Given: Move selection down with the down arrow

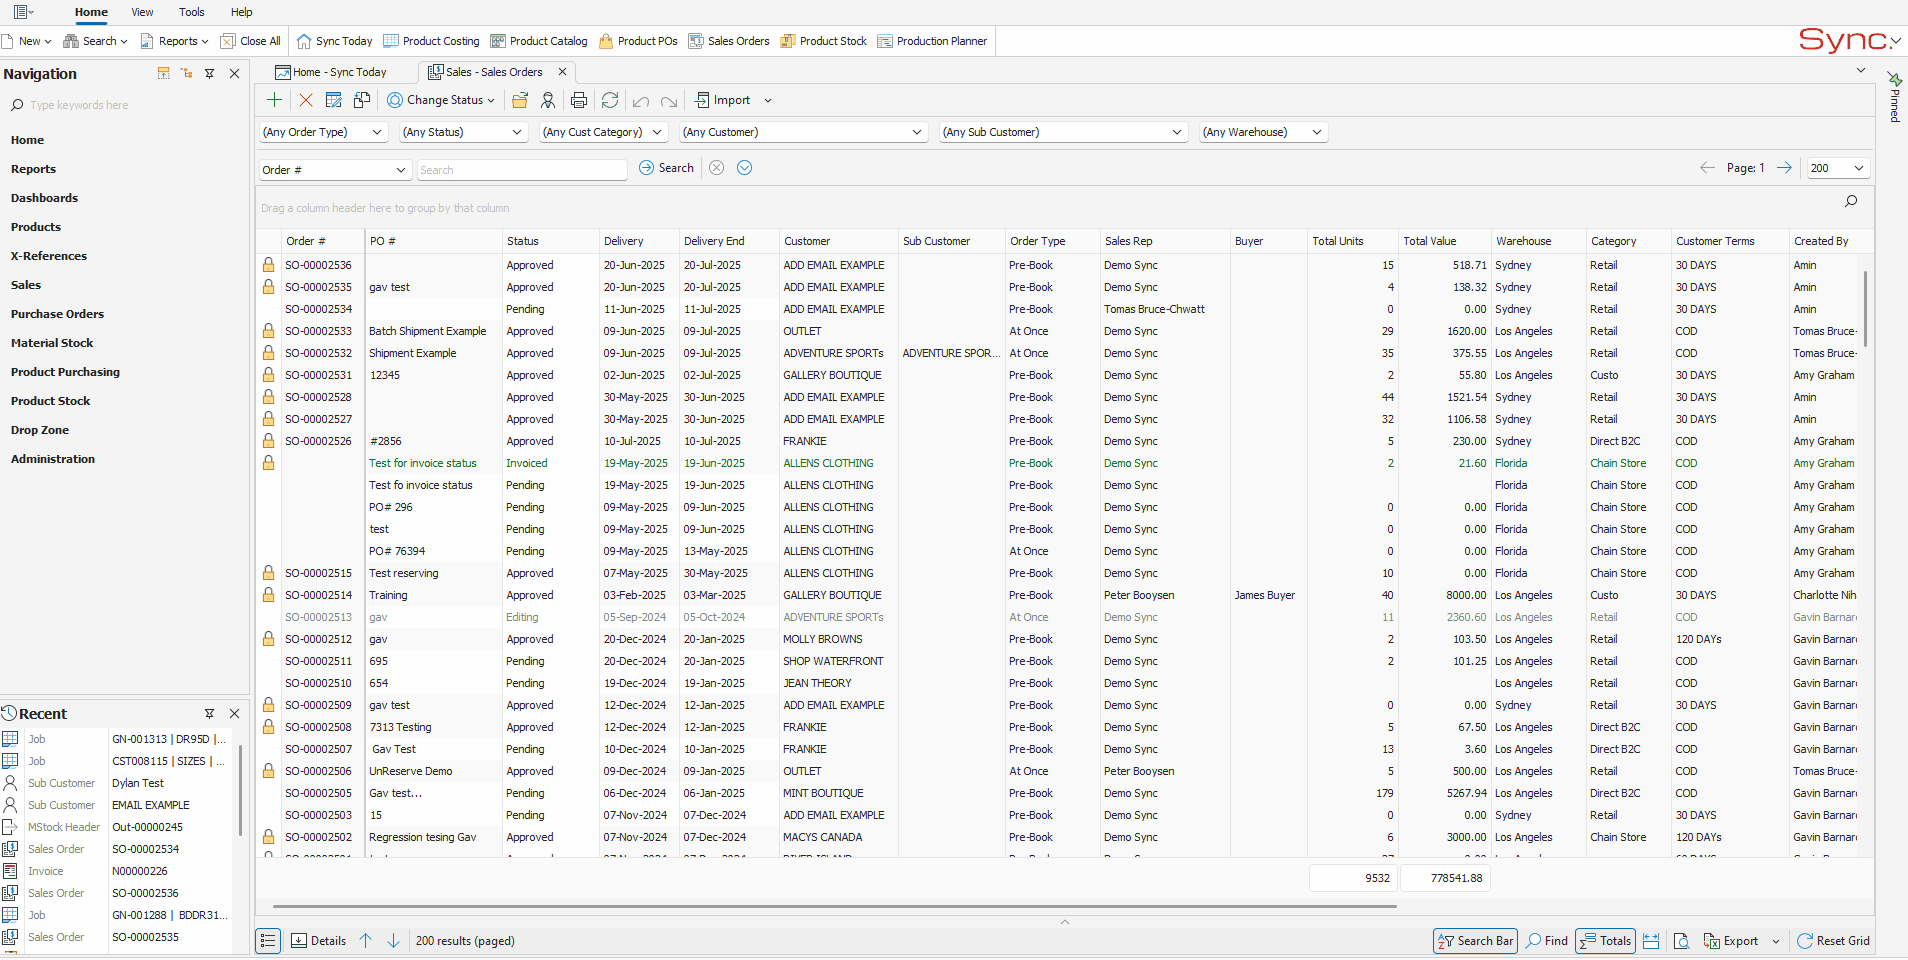Looking at the screenshot, I should (394, 941).
